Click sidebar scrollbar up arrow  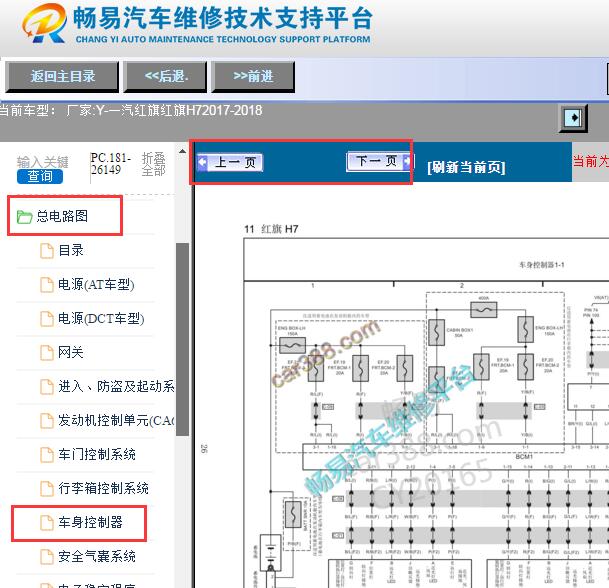click(182, 151)
